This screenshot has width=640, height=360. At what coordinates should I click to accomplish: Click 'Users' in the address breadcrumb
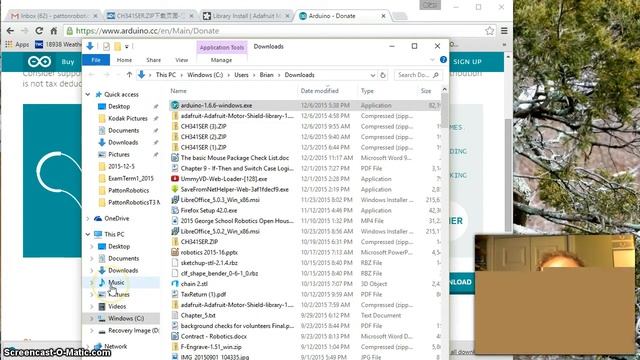(x=241, y=75)
